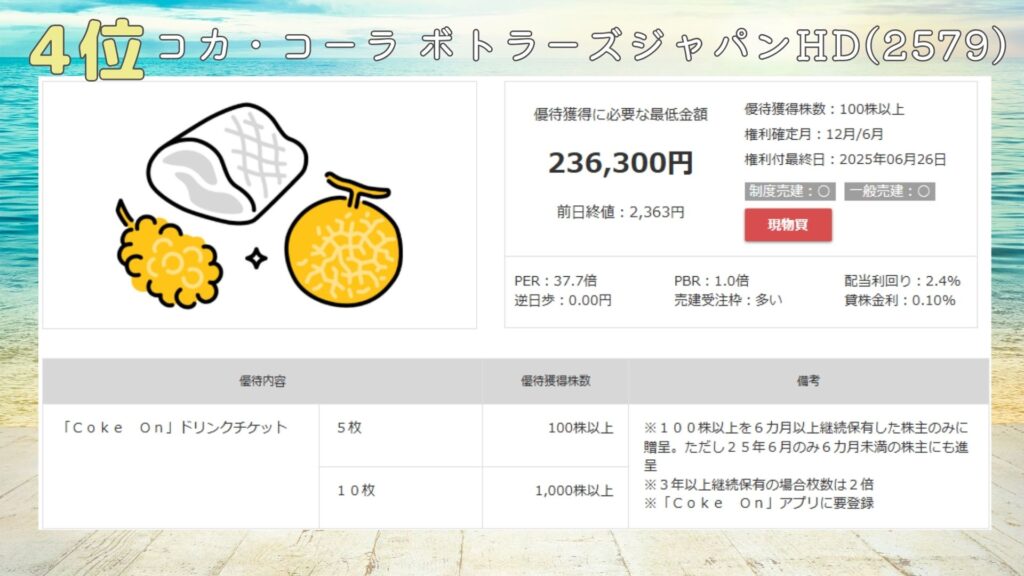
Task: Click the 一般売建 status badge
Action: click(889, 191)
